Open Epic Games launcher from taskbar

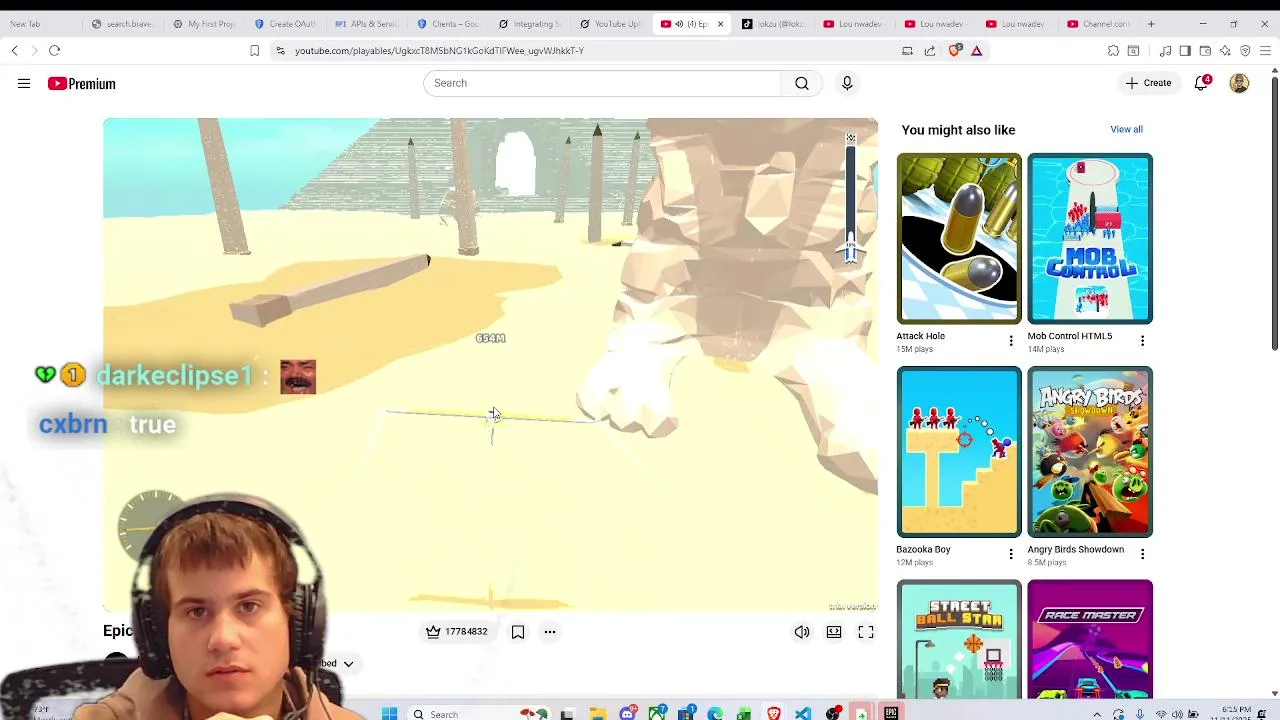click(890, 713)
